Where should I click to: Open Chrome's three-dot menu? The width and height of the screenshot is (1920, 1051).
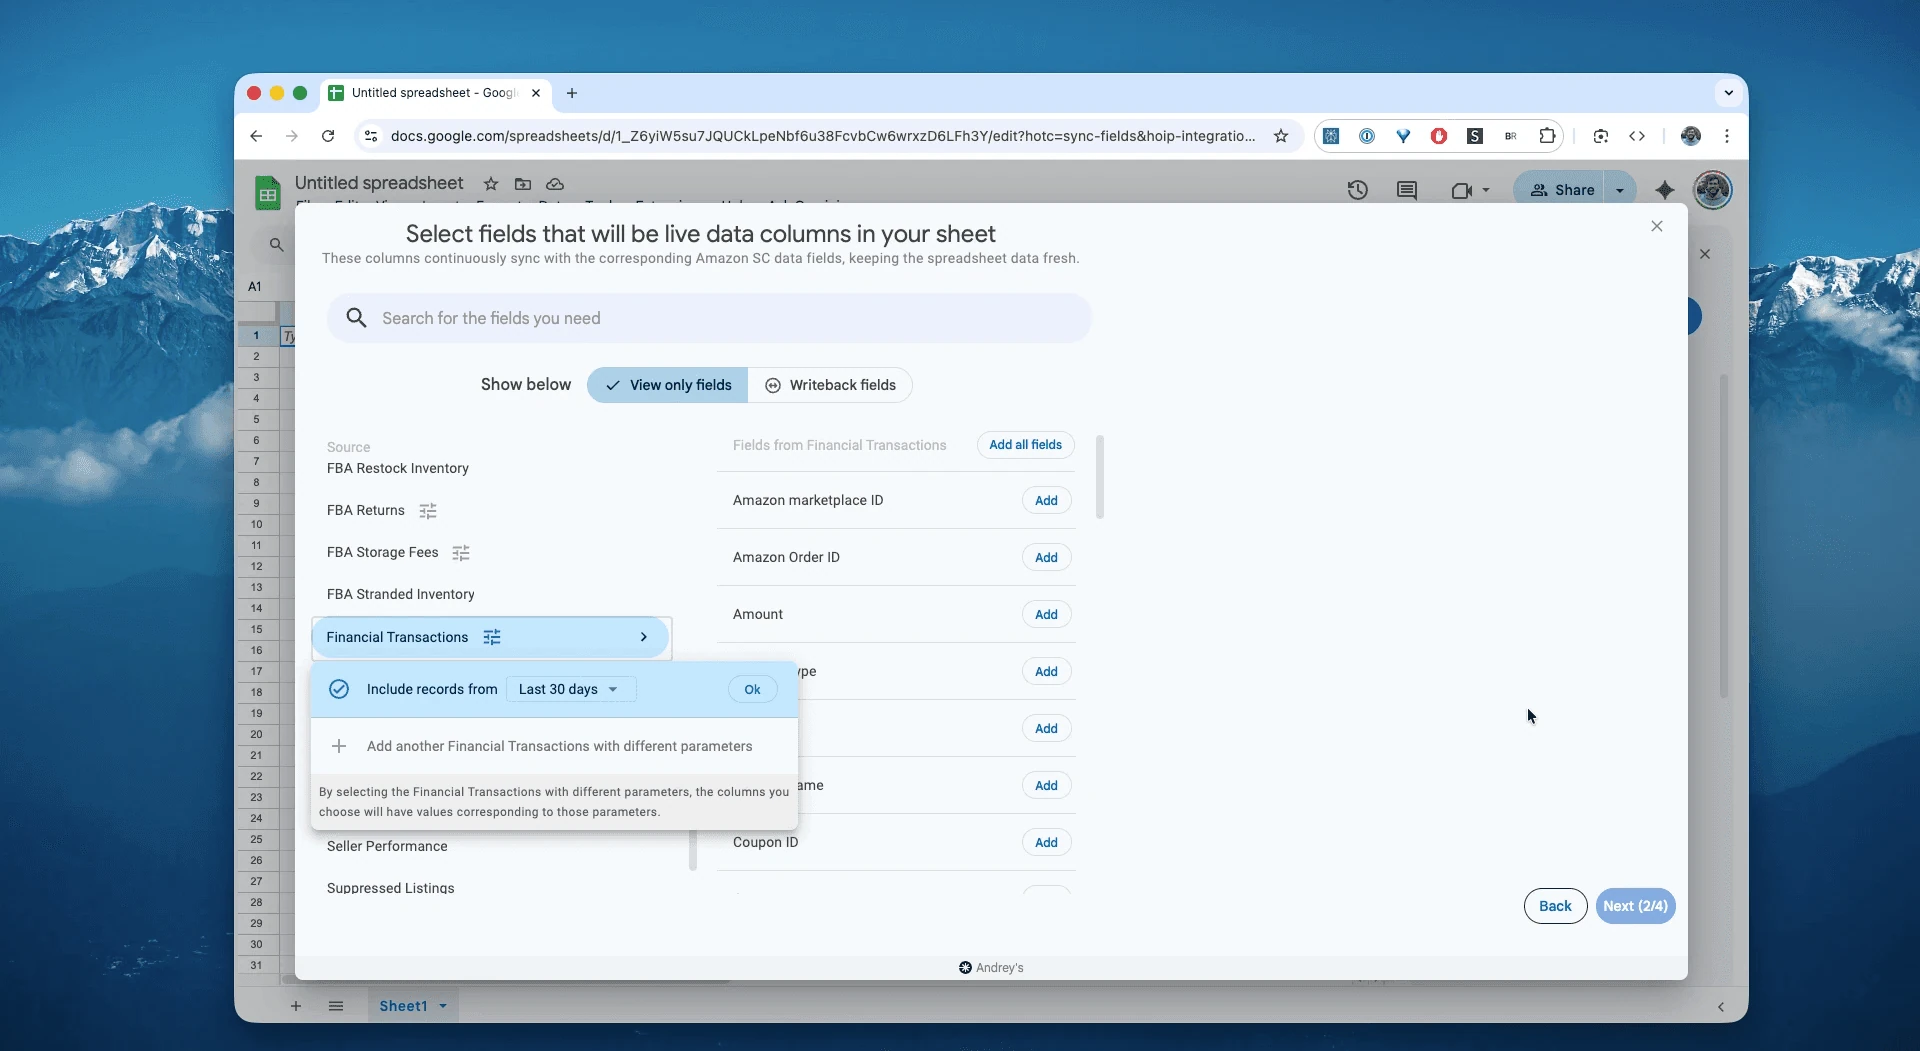point(1727,136)
